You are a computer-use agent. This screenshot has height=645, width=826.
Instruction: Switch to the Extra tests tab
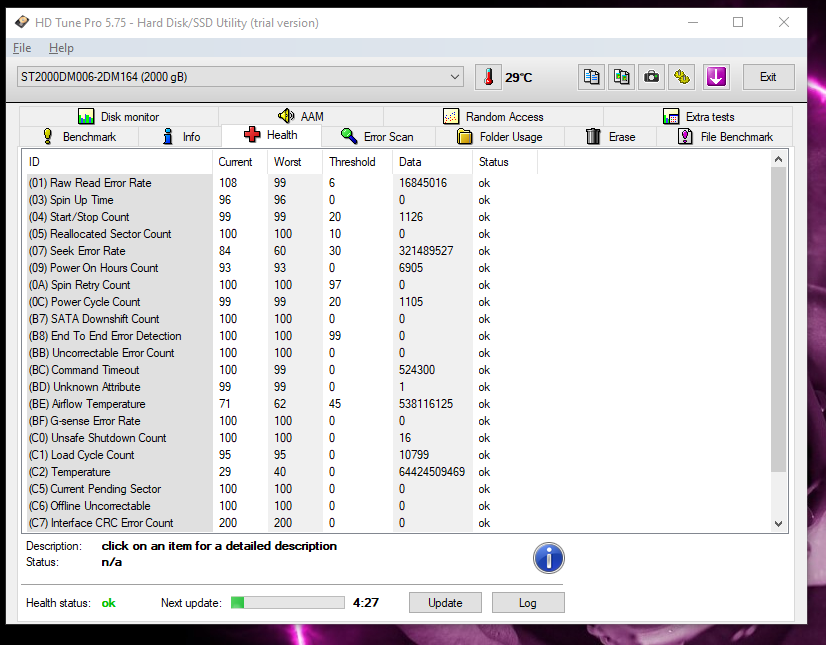point(698,116)
